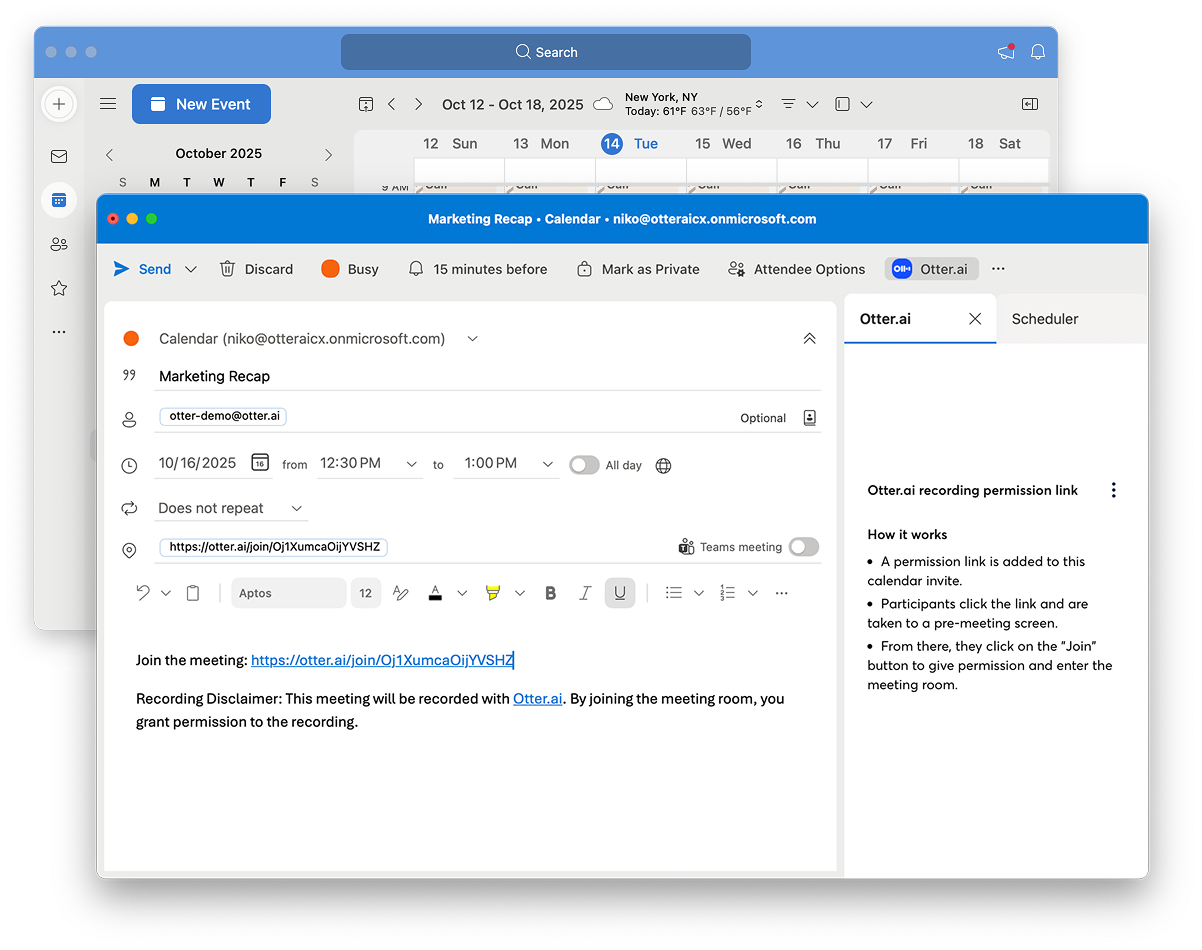Toggle the All day switch
This screenshot has height=950, width=1202.
pyautogui.click(x=584, y=465)
